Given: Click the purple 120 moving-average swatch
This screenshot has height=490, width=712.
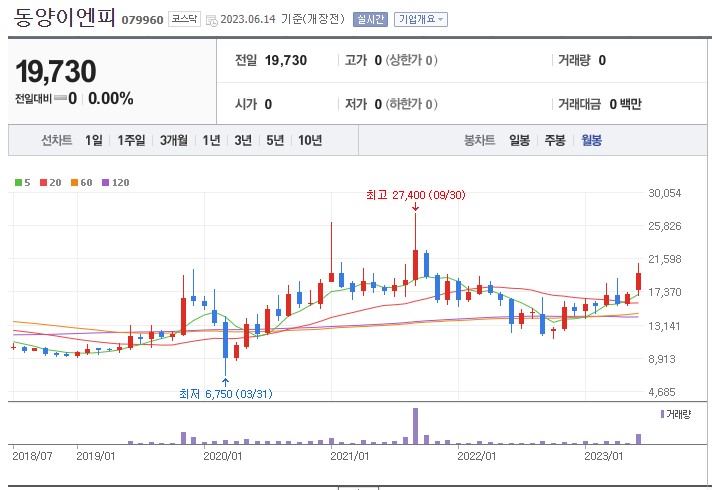Looking at the screenshot, I should (105, 183).
